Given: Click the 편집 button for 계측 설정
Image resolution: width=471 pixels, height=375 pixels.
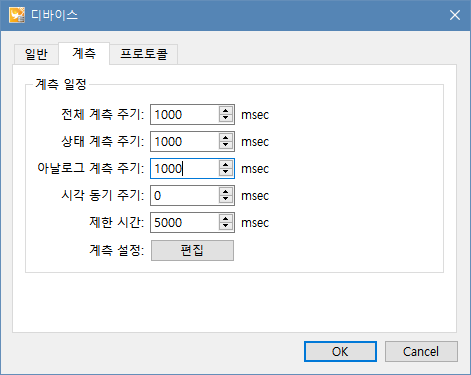Looking at the screenshot, I should pos(192,250).
